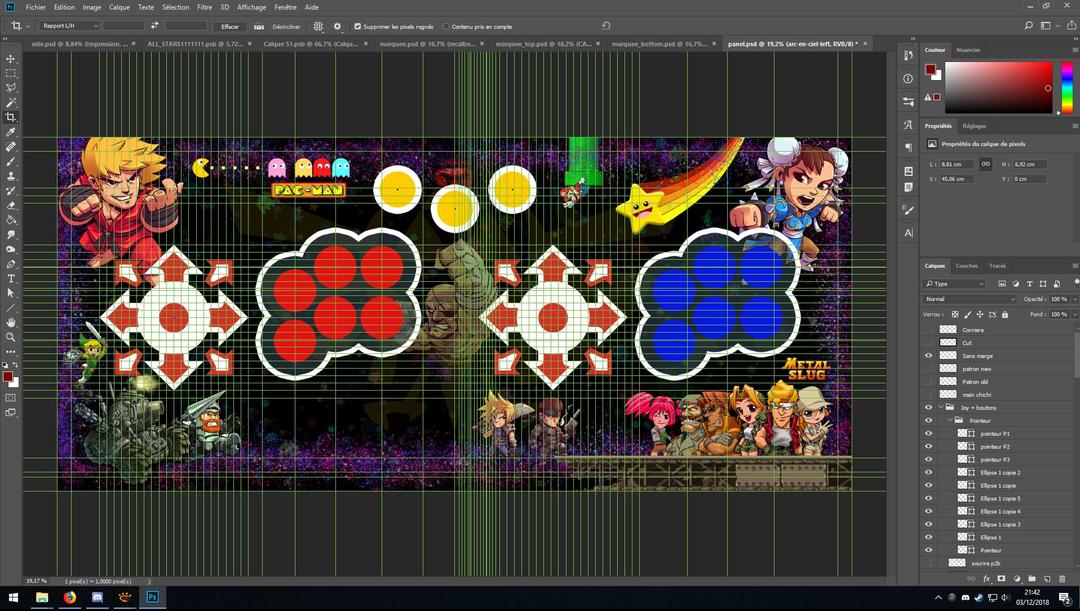
Task: Select the Brush tool
Action: [11, 161]
